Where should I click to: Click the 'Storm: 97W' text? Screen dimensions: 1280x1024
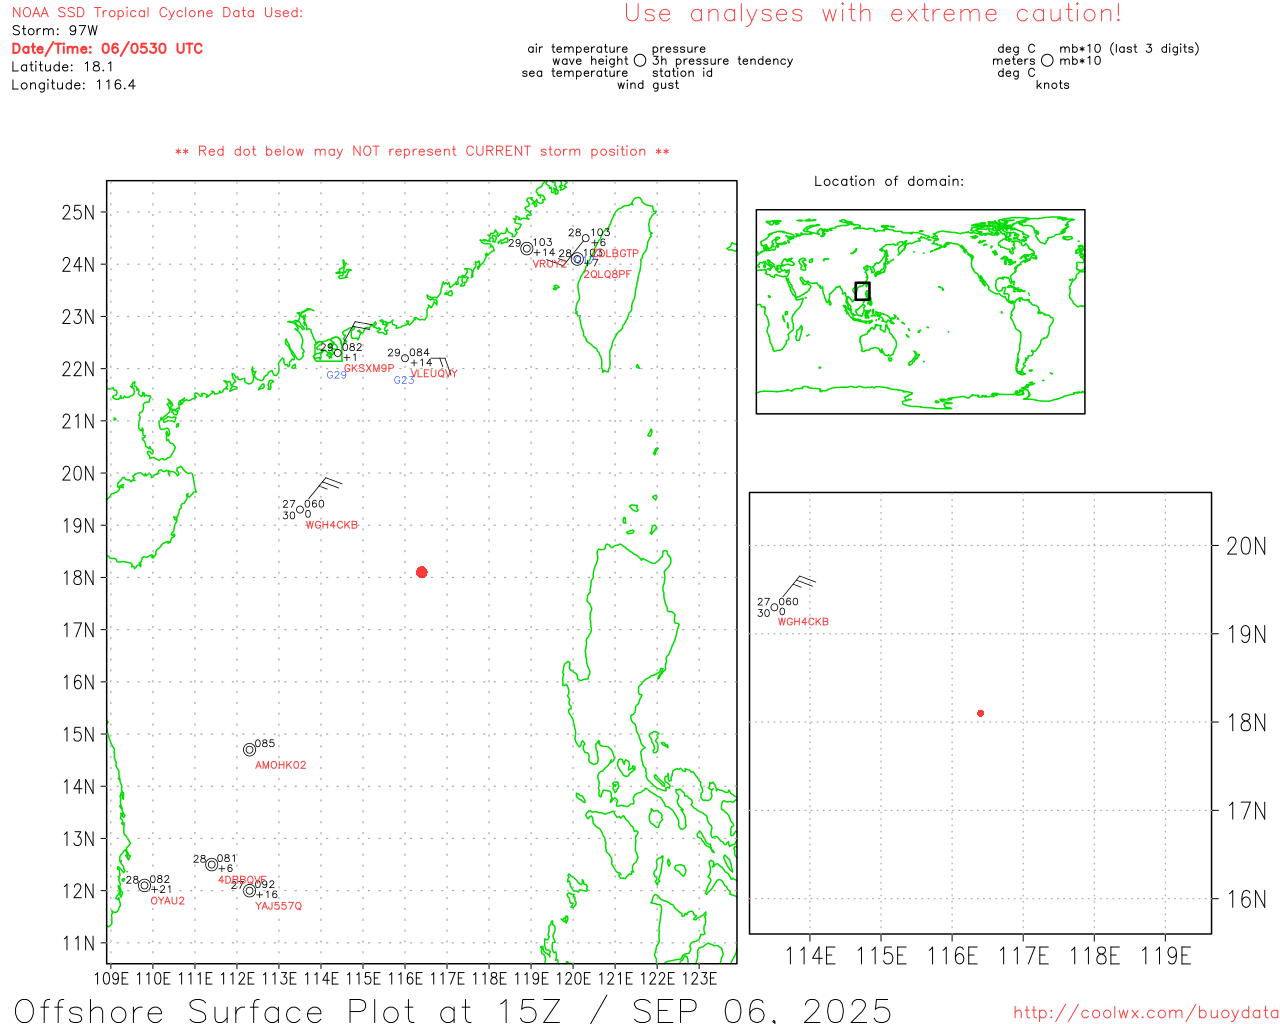pyautogui.click(x=55, y=31)
